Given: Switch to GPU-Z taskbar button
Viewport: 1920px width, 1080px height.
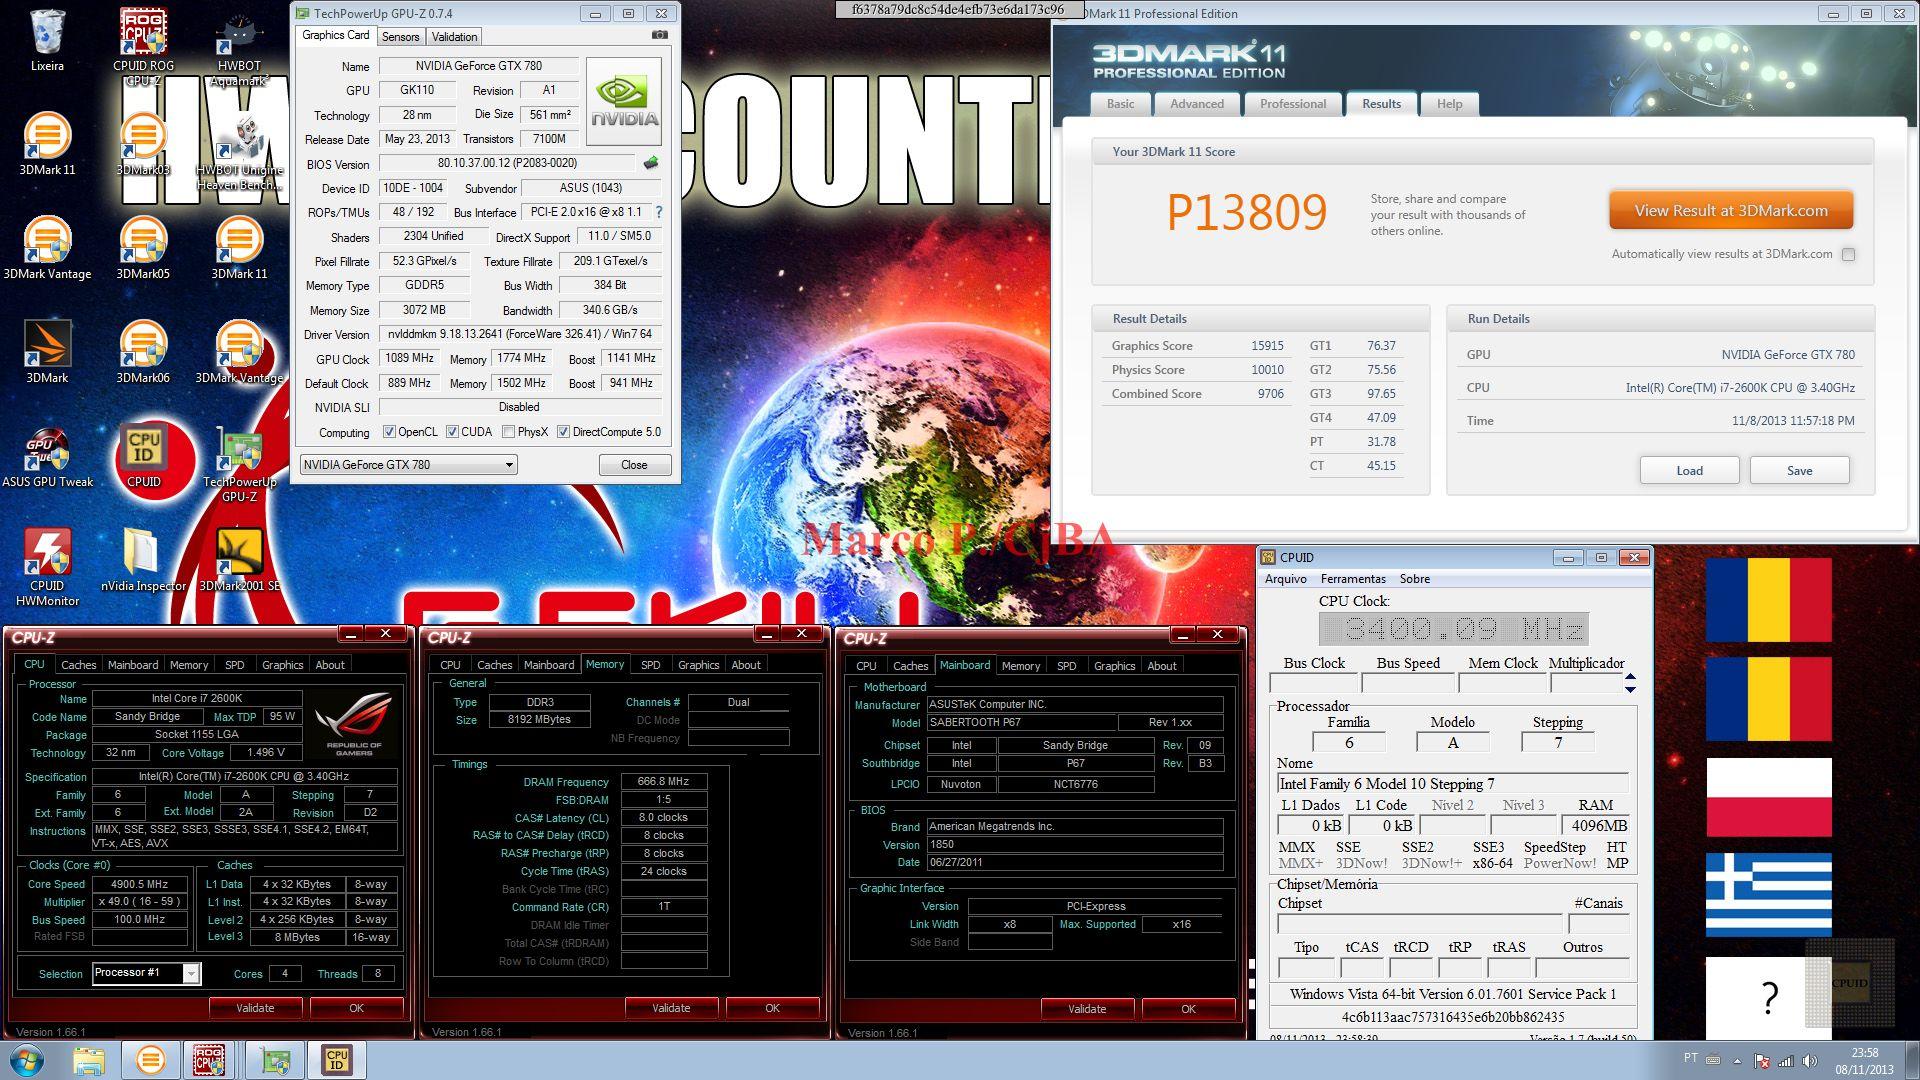Looking at the screenshot, I should coord(275,1060).
